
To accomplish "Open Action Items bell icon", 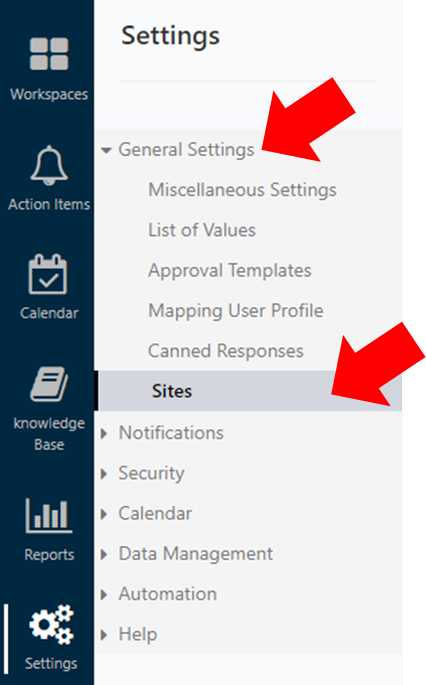I will (x=49, y=165).
